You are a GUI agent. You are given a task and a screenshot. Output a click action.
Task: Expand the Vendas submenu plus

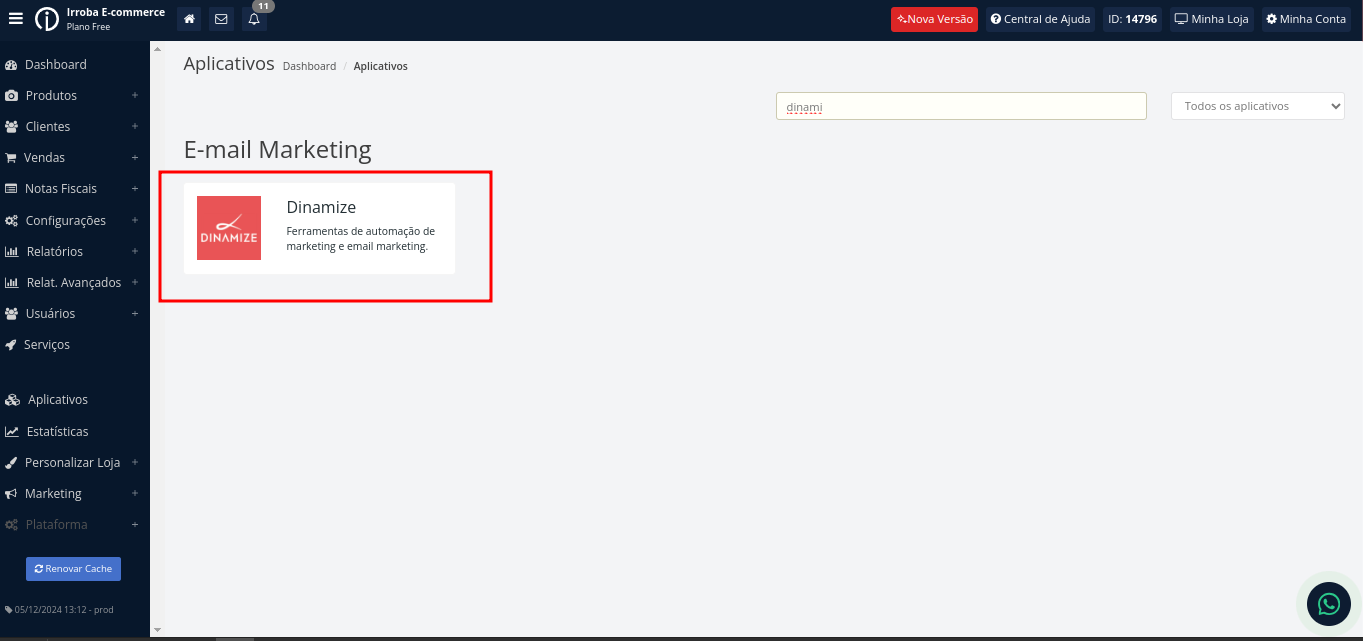point(135,158)
